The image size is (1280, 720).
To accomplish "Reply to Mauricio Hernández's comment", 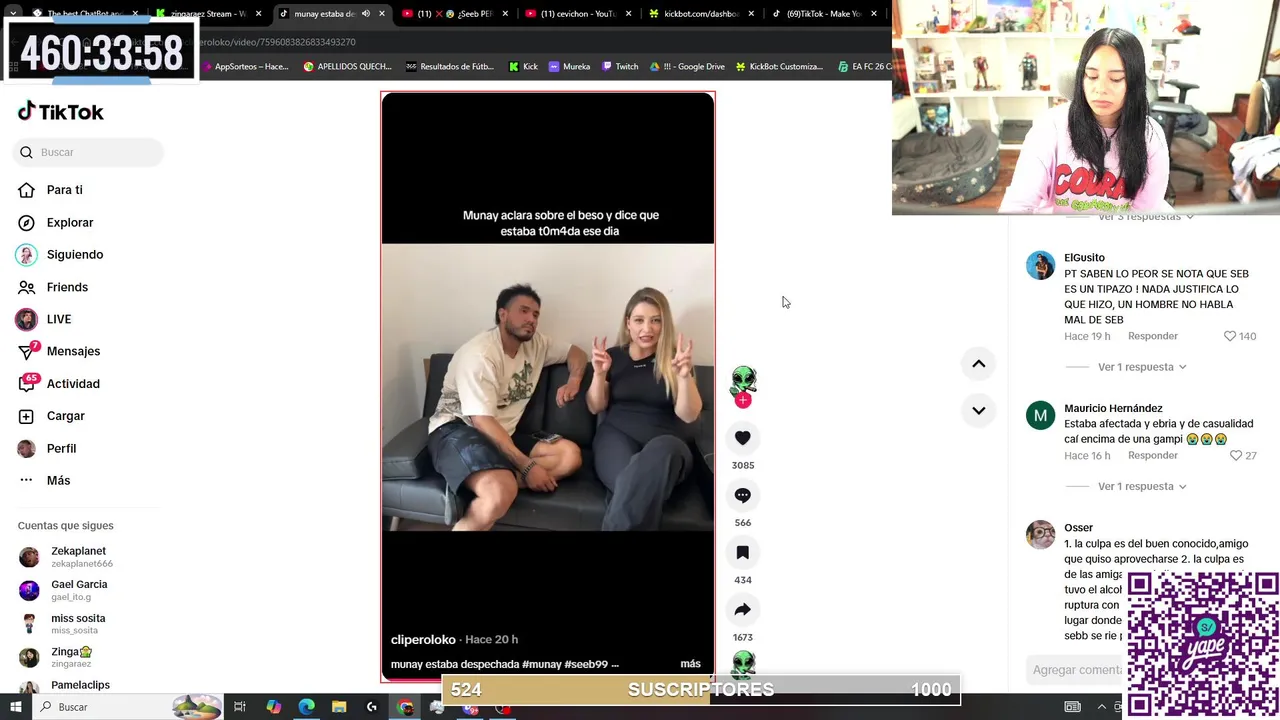I will (1153, 455).
